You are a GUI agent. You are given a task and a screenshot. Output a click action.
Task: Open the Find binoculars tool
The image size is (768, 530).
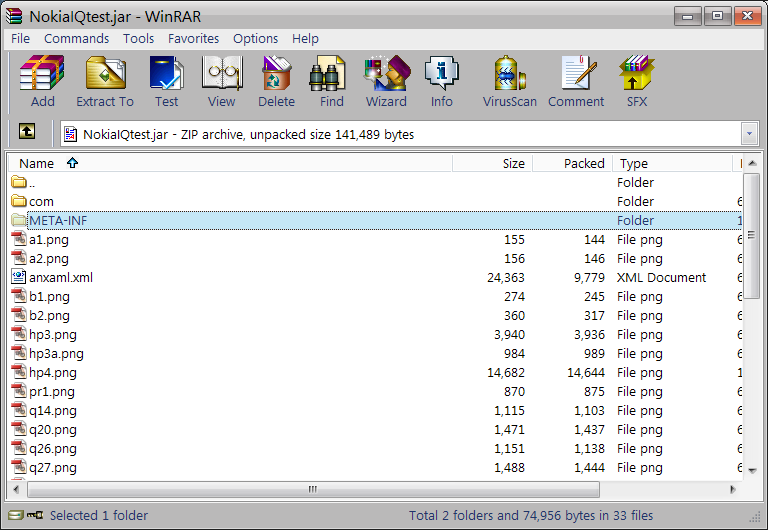pyautogui.click(x=327, y=72)
